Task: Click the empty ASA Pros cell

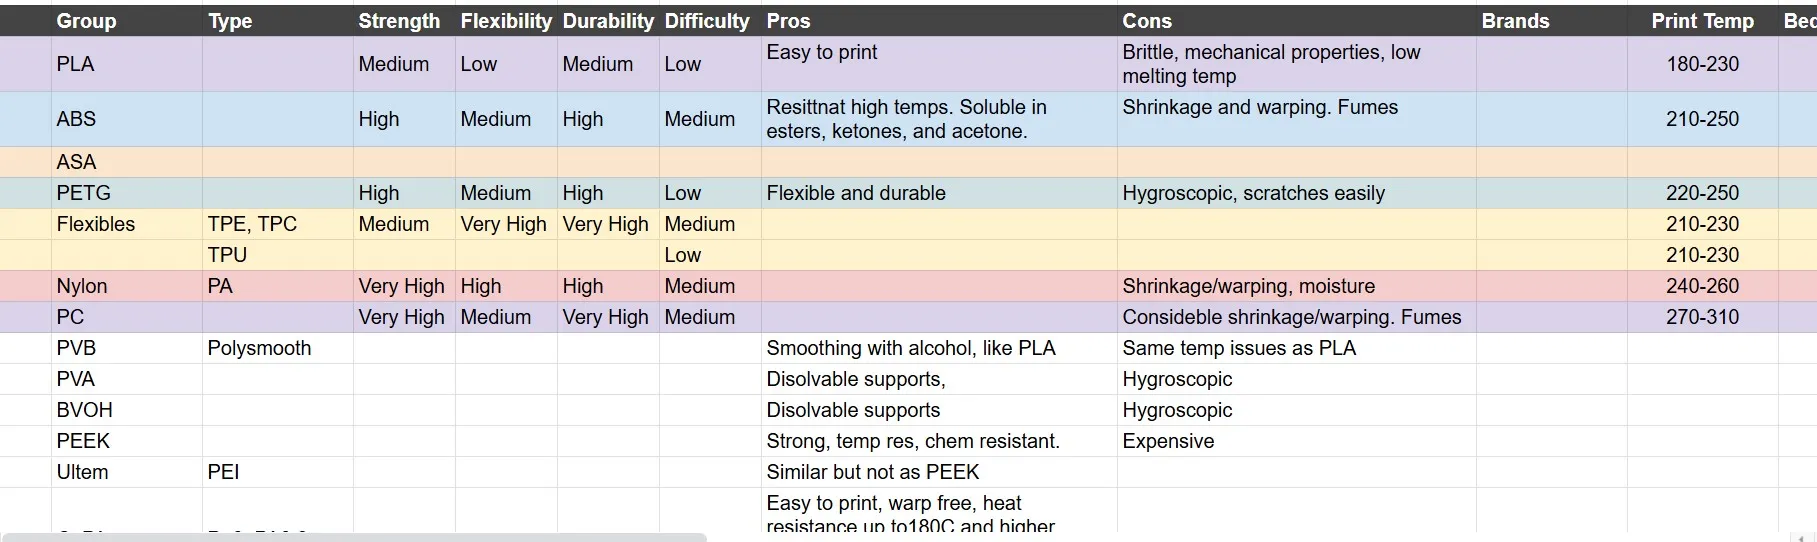Action: point(939,163)
